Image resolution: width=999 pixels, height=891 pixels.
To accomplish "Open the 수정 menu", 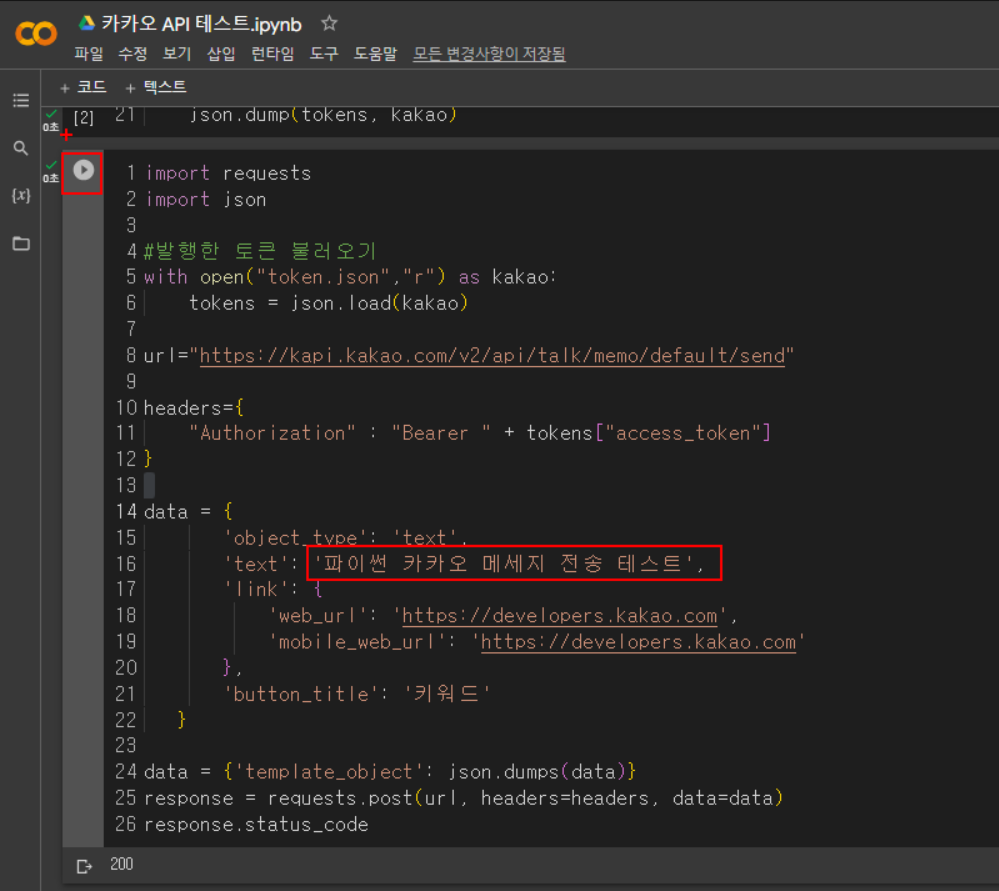I will click(x=133, y=54).
